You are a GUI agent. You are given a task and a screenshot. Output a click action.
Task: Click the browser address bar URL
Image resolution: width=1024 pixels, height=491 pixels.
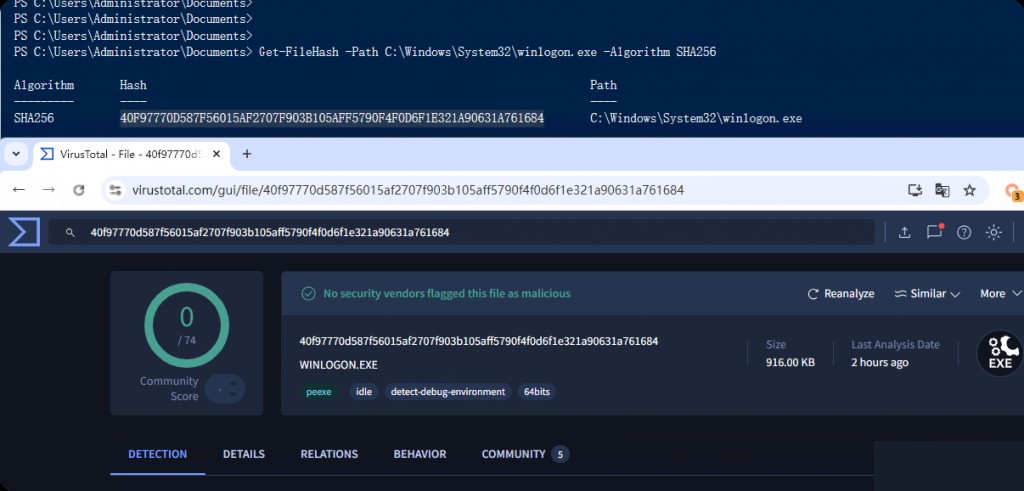click(408, 190)
